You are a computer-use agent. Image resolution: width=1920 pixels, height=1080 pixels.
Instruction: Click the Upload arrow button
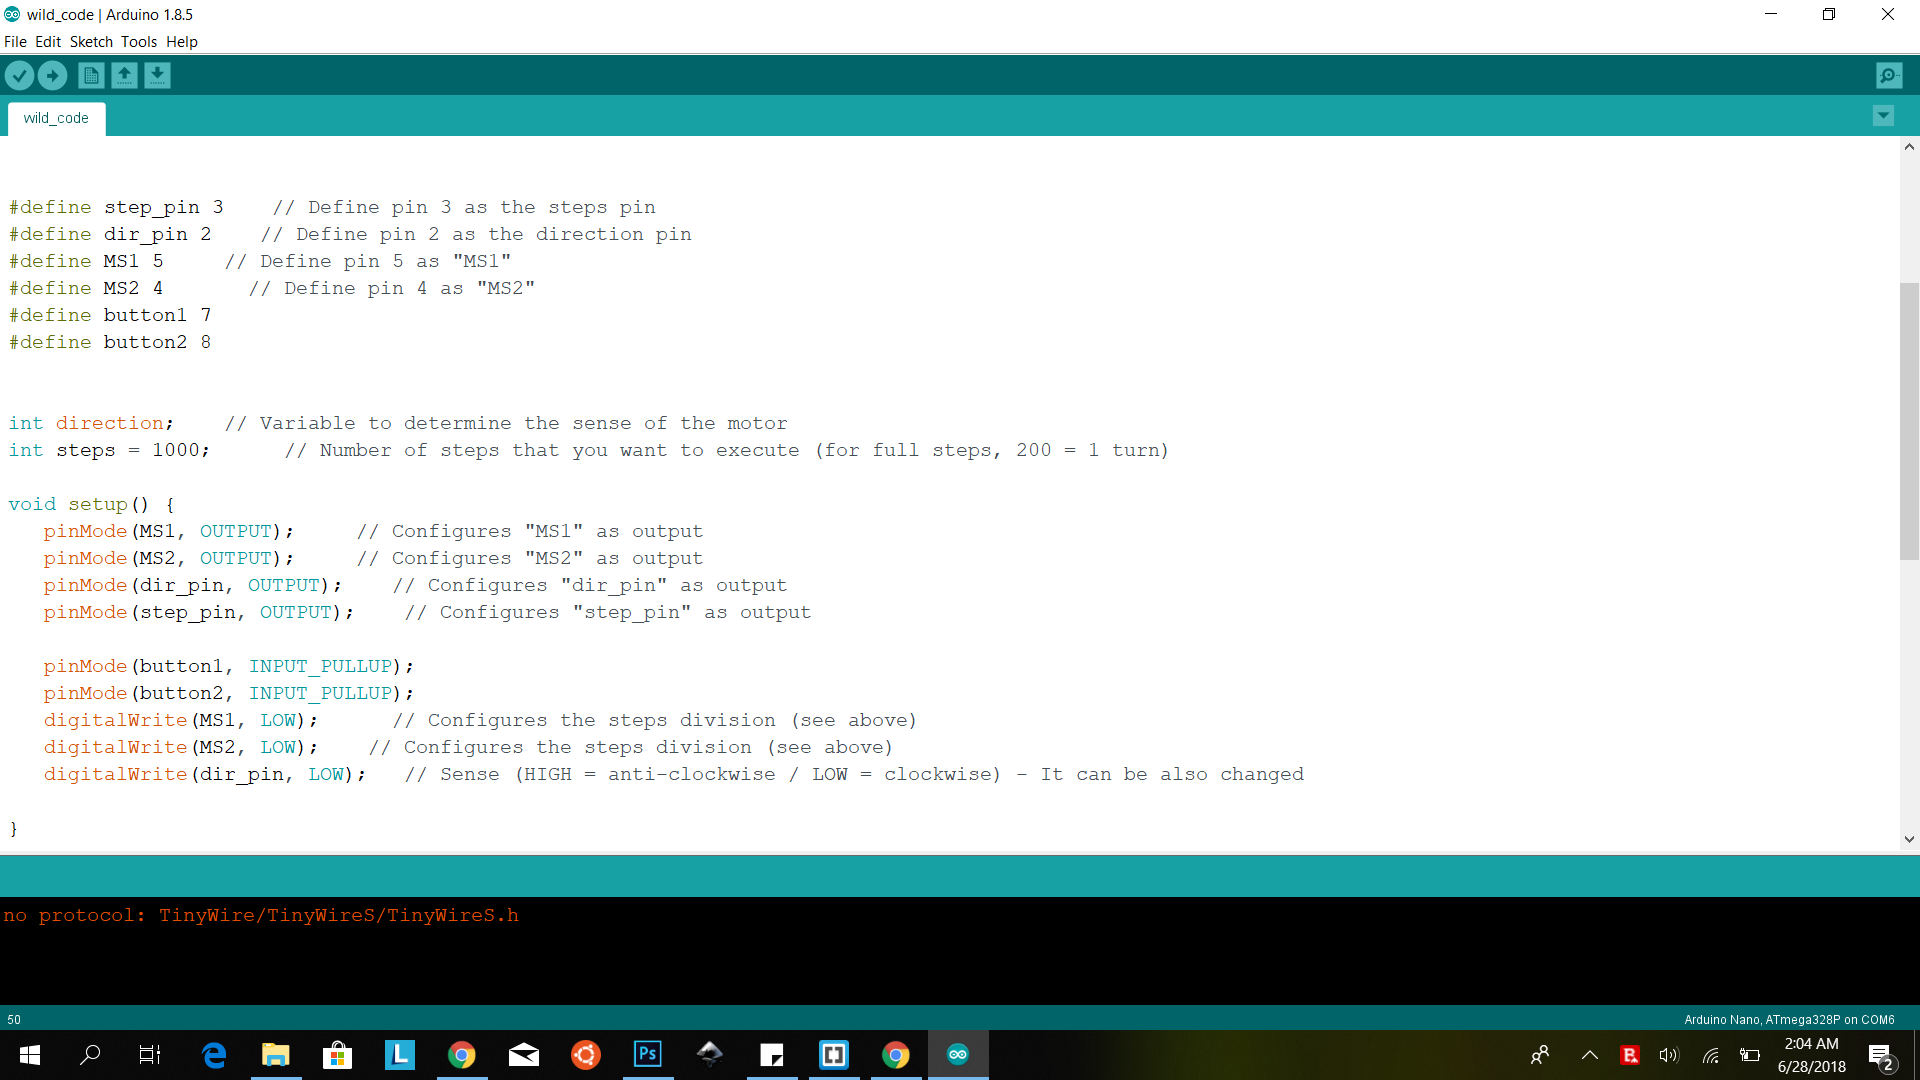(52, 75)
